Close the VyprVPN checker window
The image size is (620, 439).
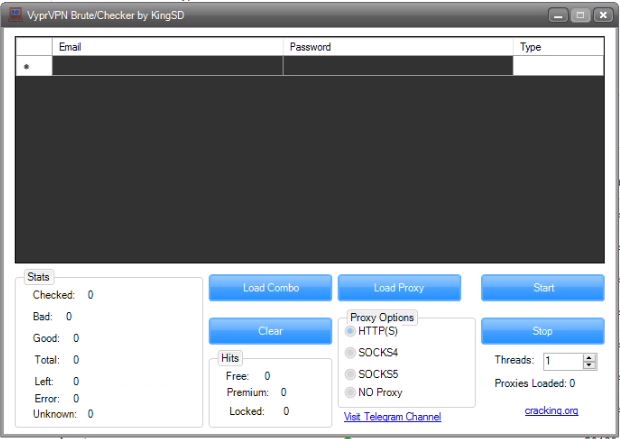(603, 15)
